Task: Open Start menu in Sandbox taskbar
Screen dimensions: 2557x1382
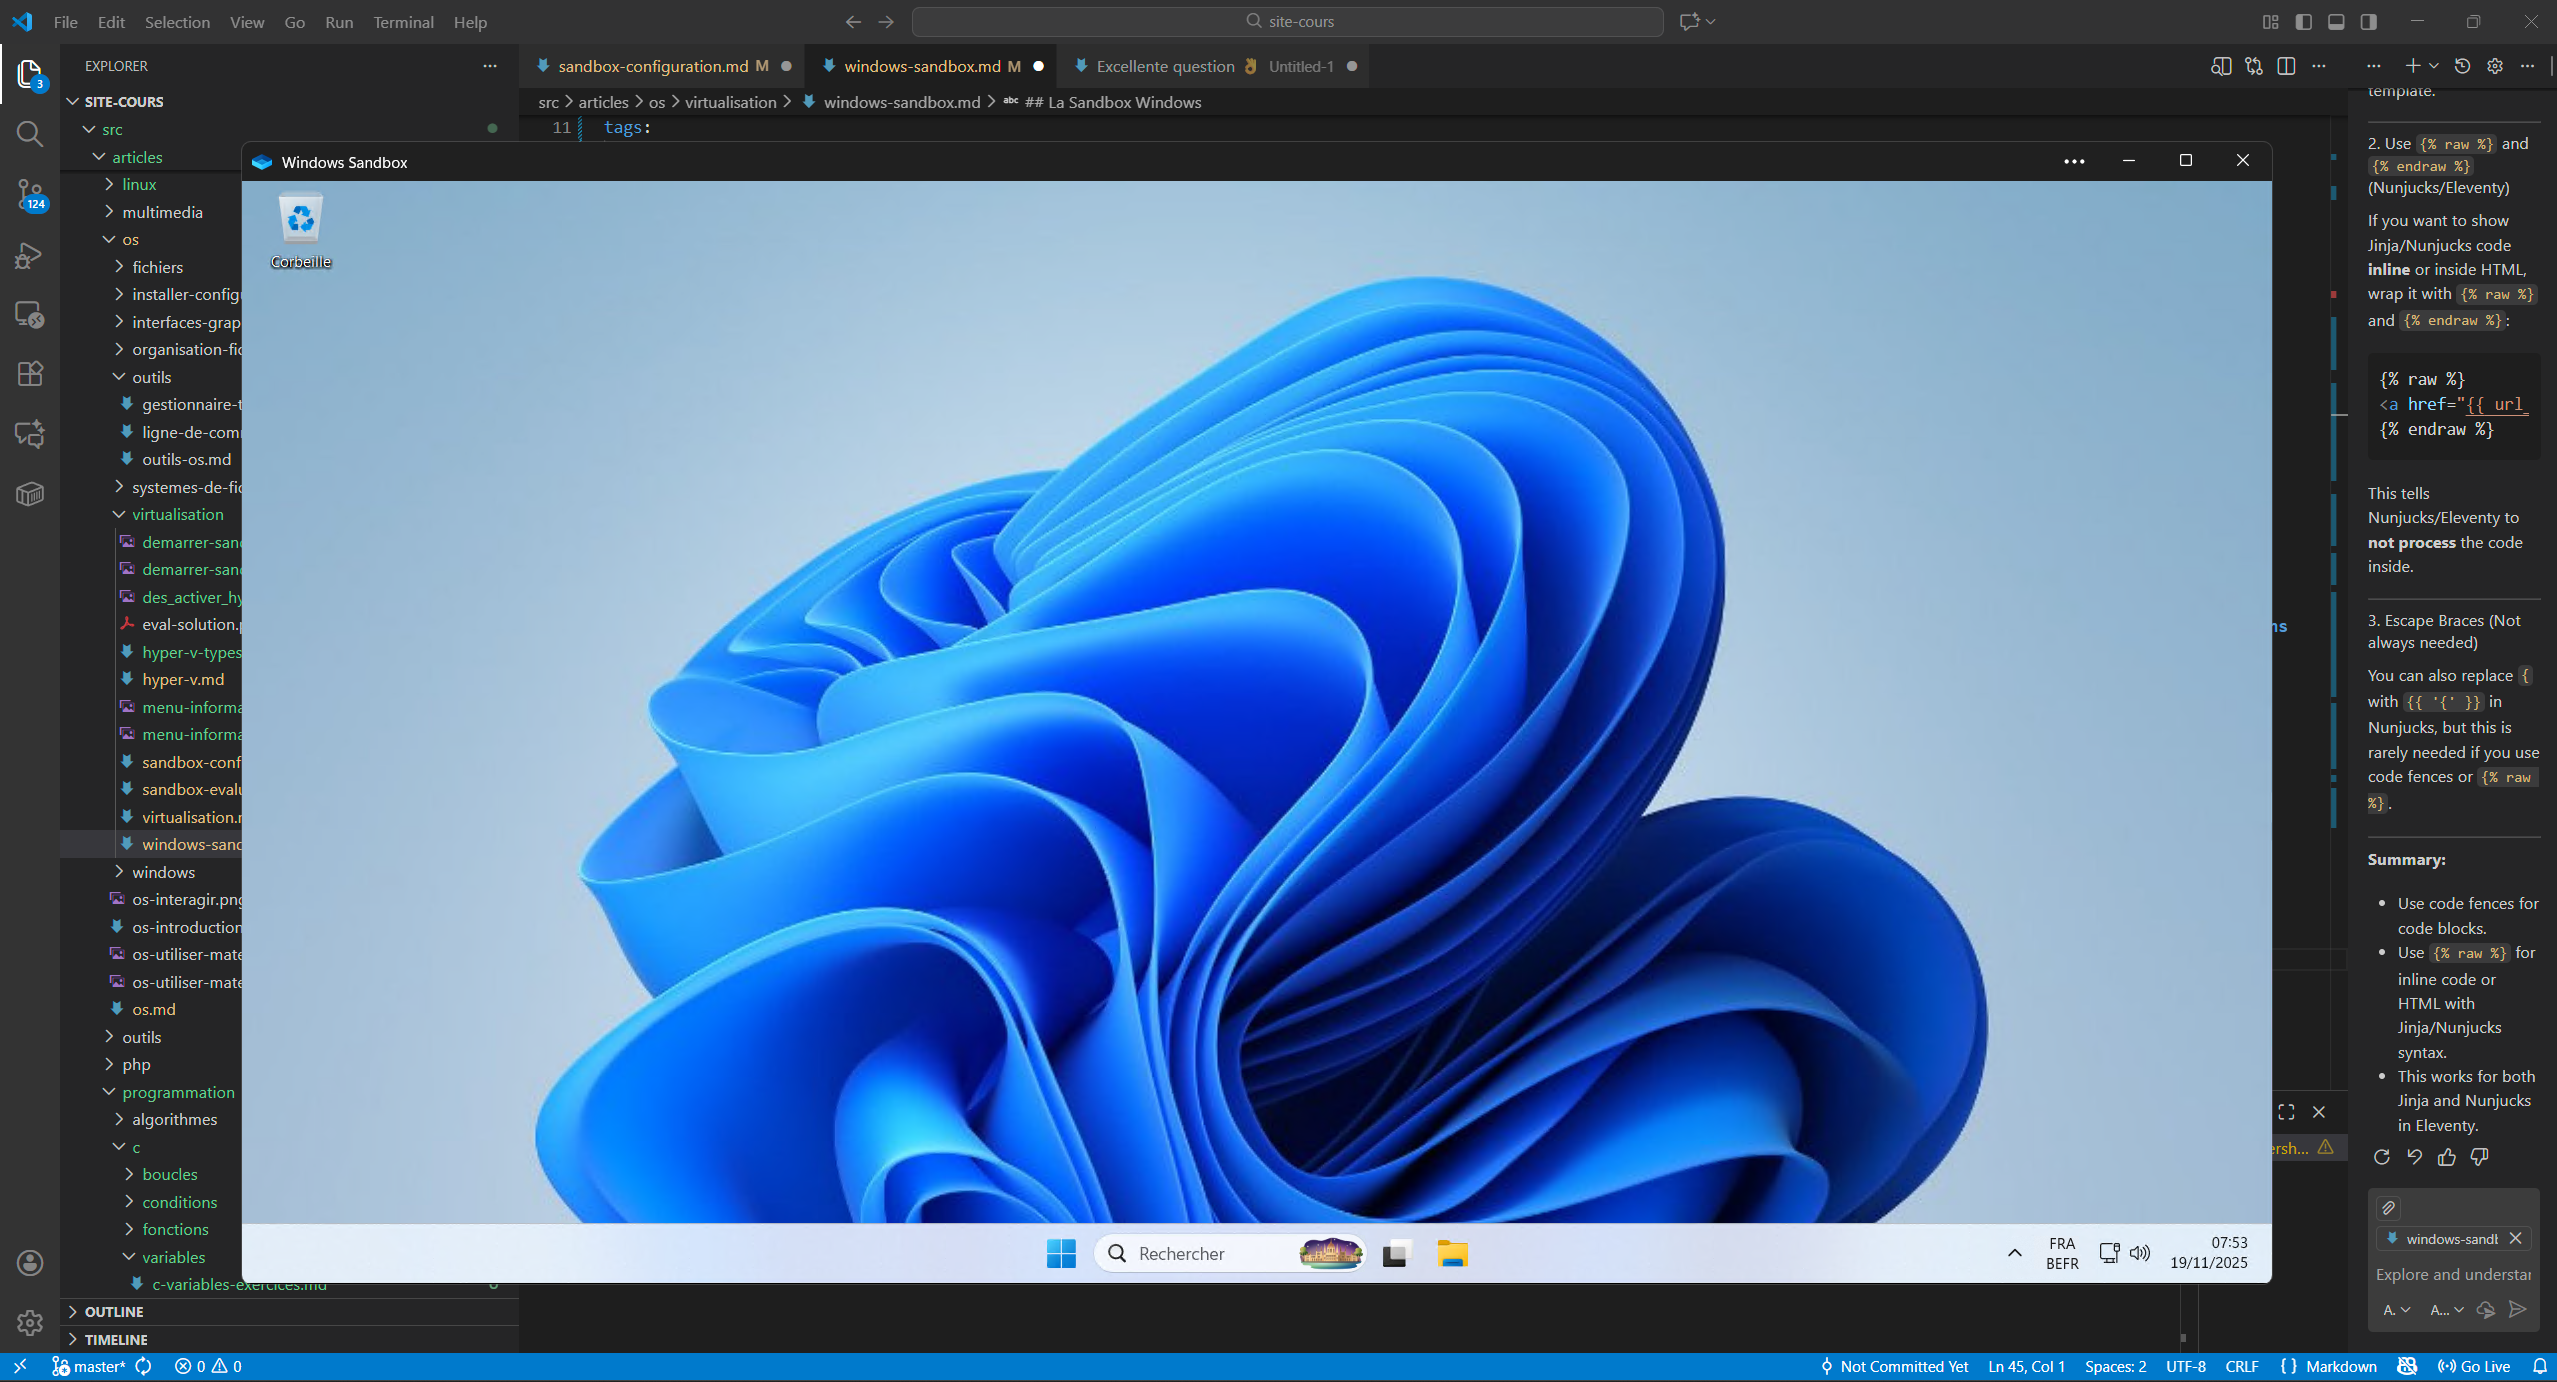Action: click(1061, 1253)
